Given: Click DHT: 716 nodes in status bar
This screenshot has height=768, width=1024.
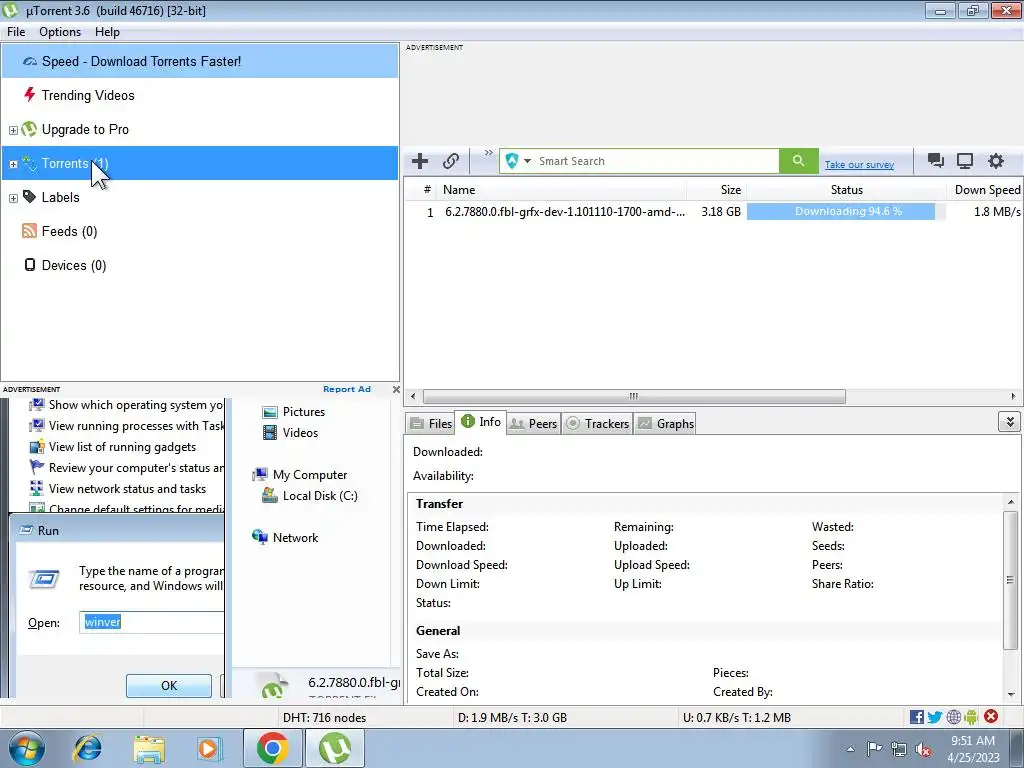Looking at the screenshot, I should click(x=325, y=718).
